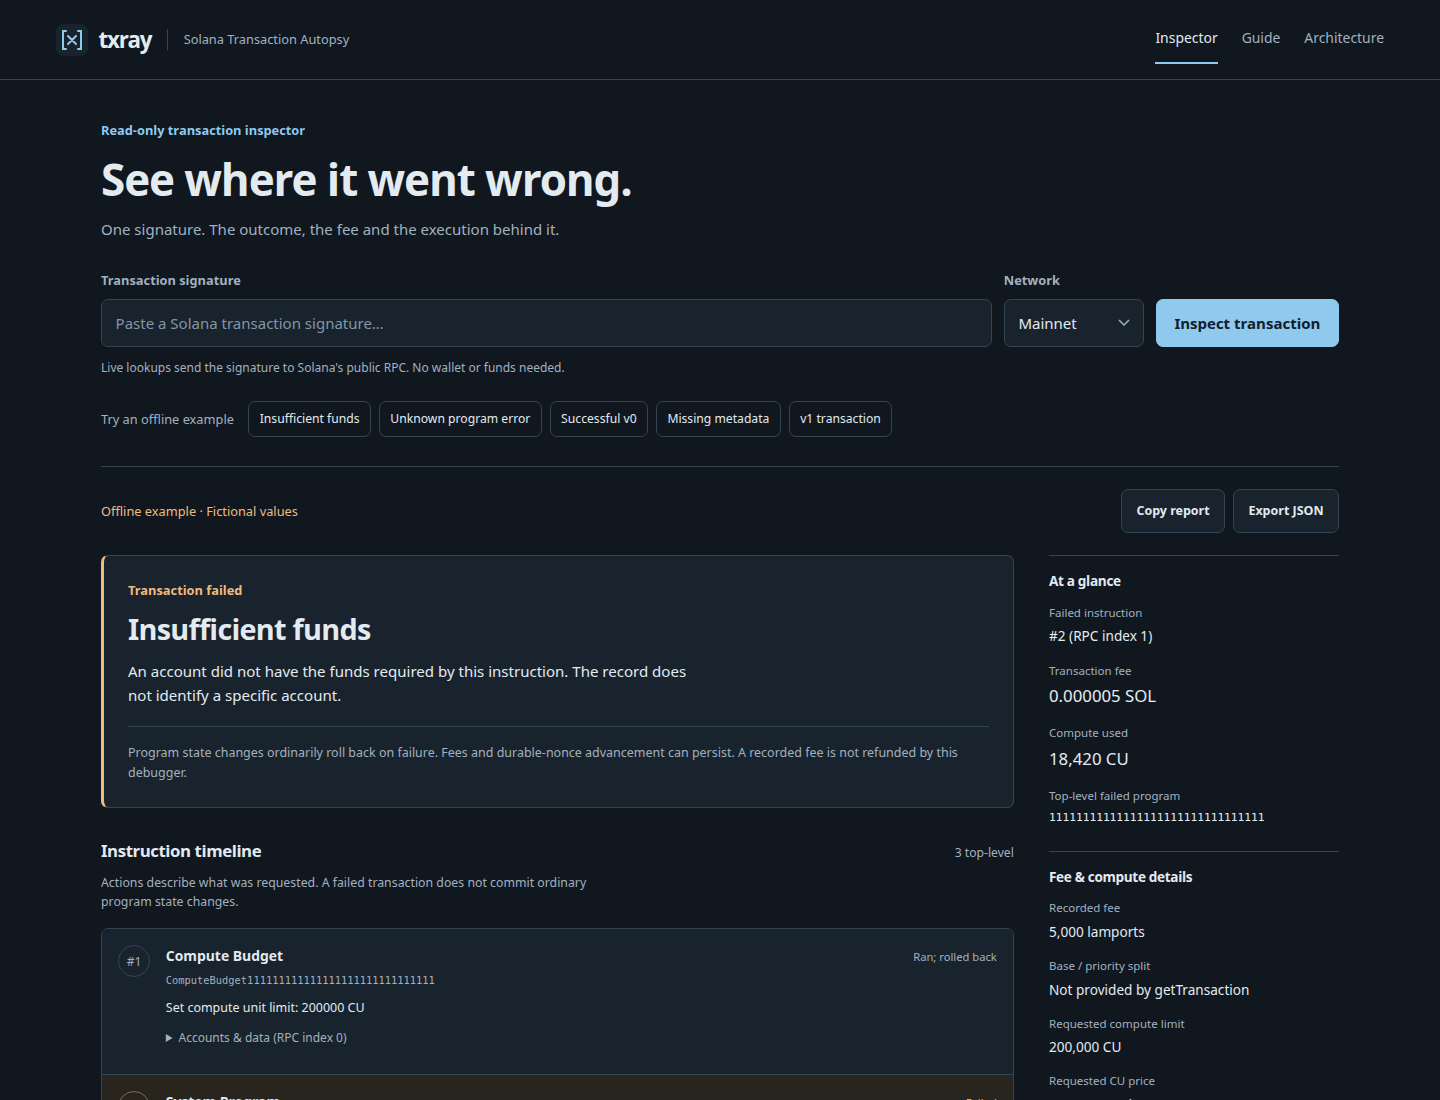The image size is (1440, 1100).
Task: Expand Accounts & data (RPC index 0)
Action: point(257,1038)
